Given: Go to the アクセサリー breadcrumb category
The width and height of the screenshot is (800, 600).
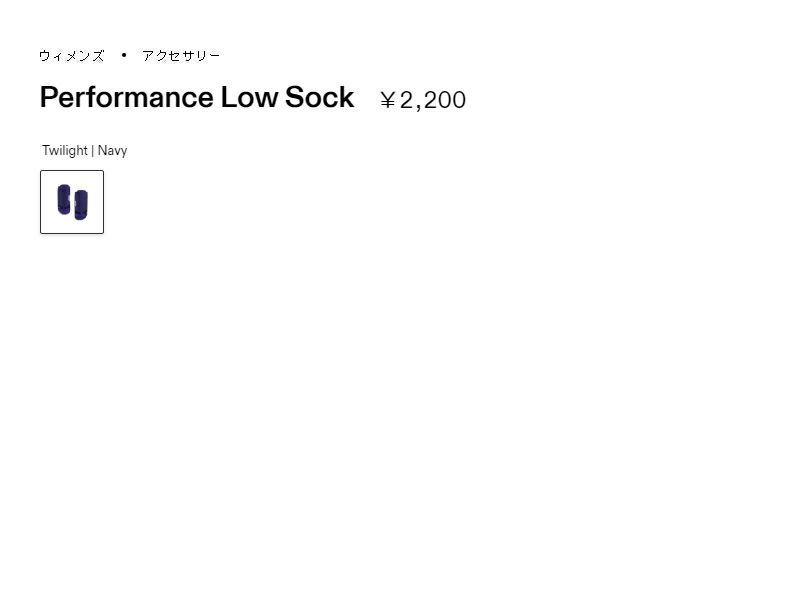Looking at the screenshot, I should (x=181, y=56).
